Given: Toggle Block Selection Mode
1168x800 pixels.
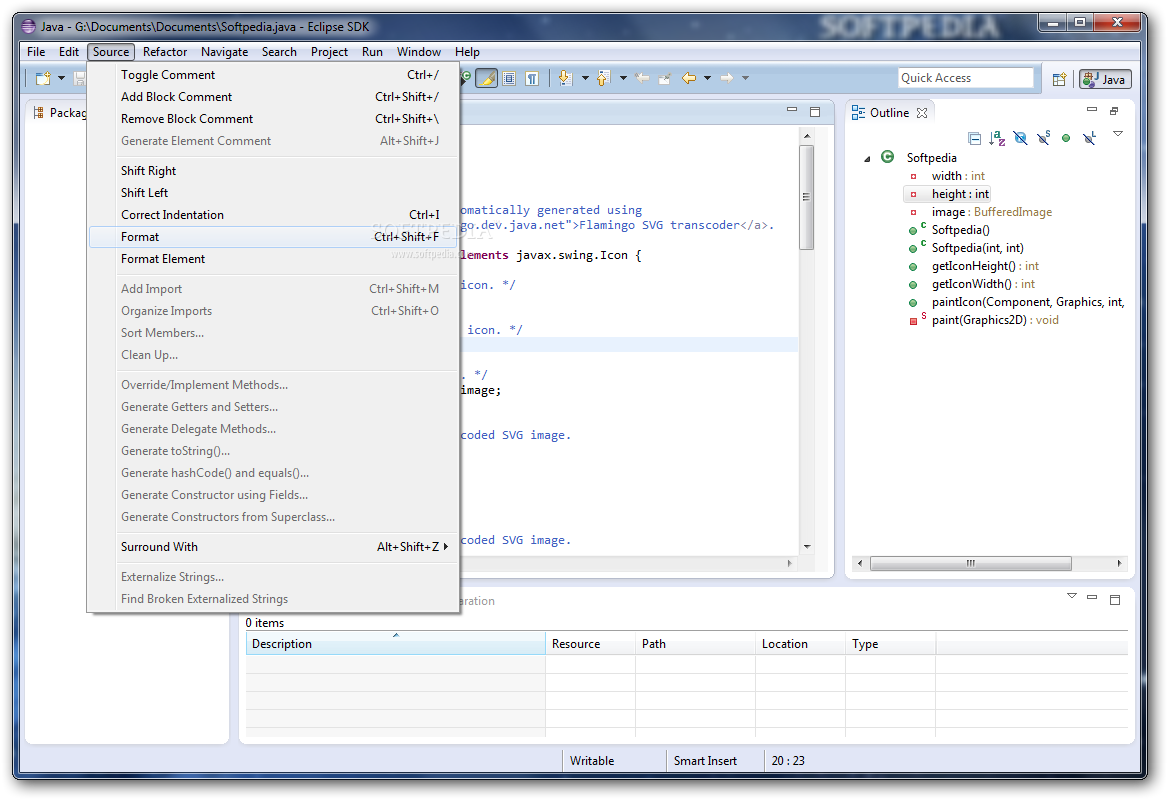Looking at the screenshot, I should point(510,78).
